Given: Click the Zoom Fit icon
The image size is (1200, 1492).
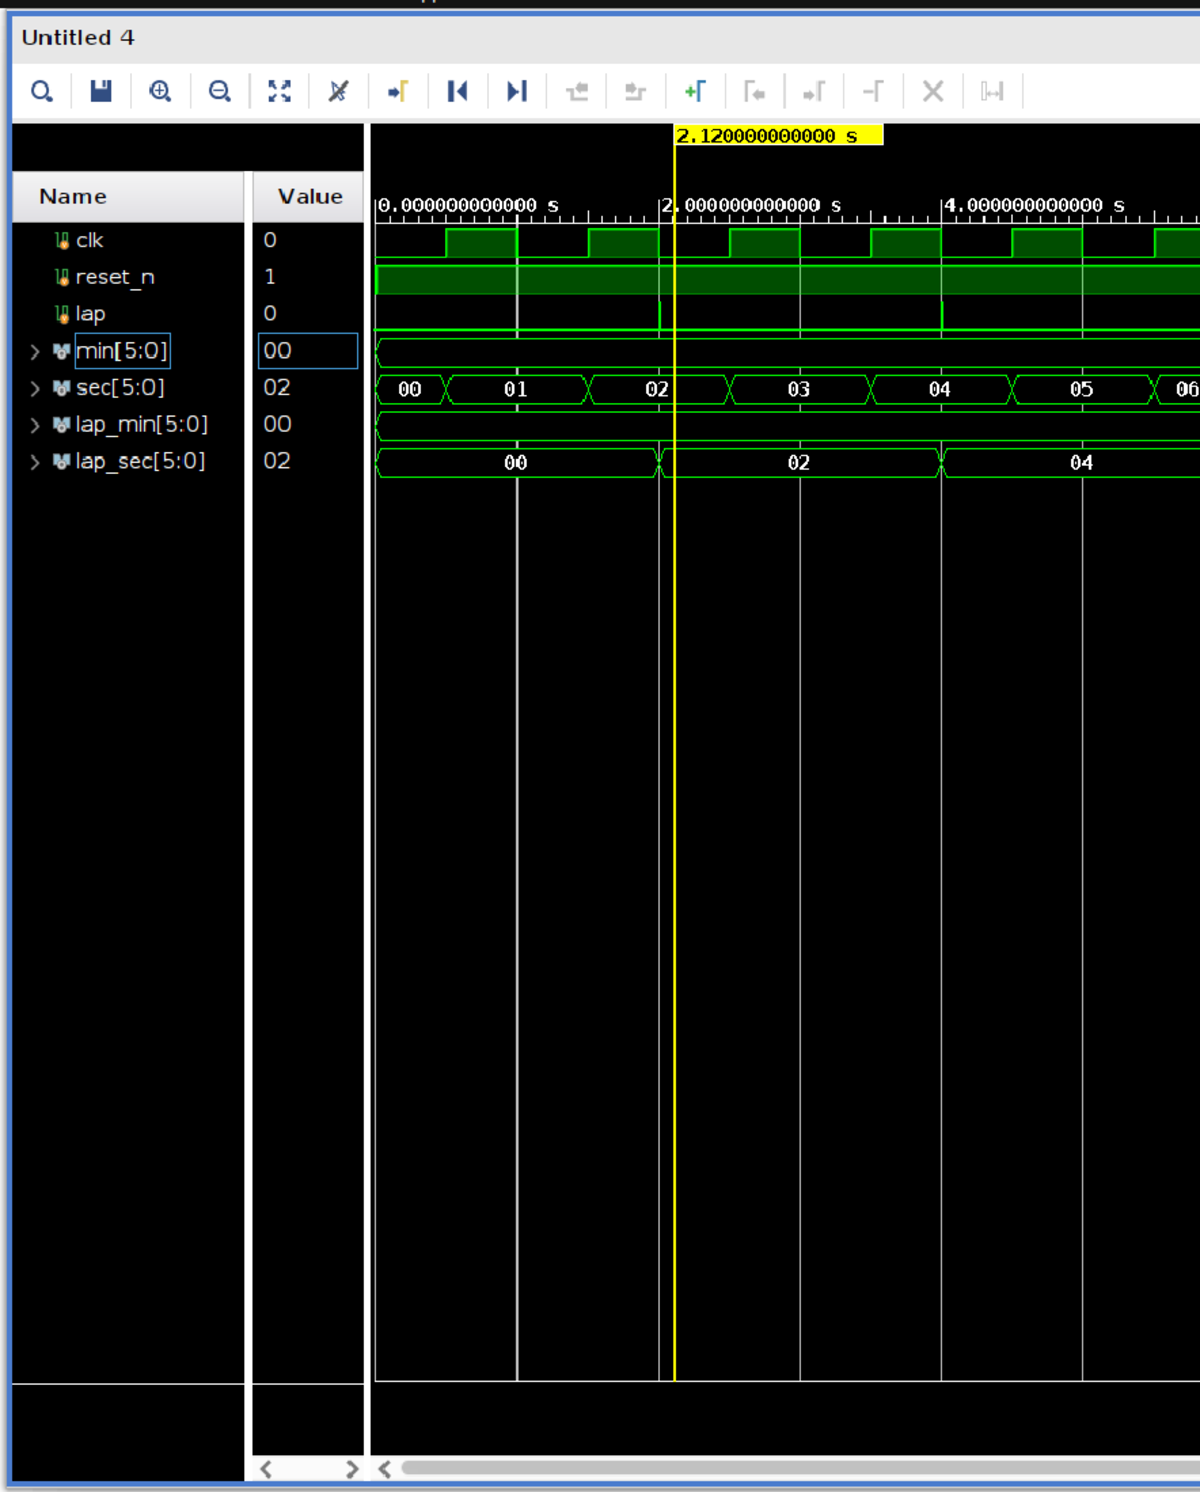Looking at the screenshot, I should 279,92.
